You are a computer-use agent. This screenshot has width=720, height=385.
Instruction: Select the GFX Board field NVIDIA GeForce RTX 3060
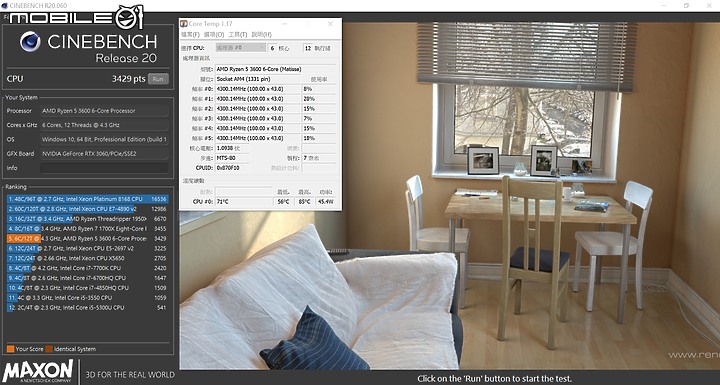tap(104, 153)
